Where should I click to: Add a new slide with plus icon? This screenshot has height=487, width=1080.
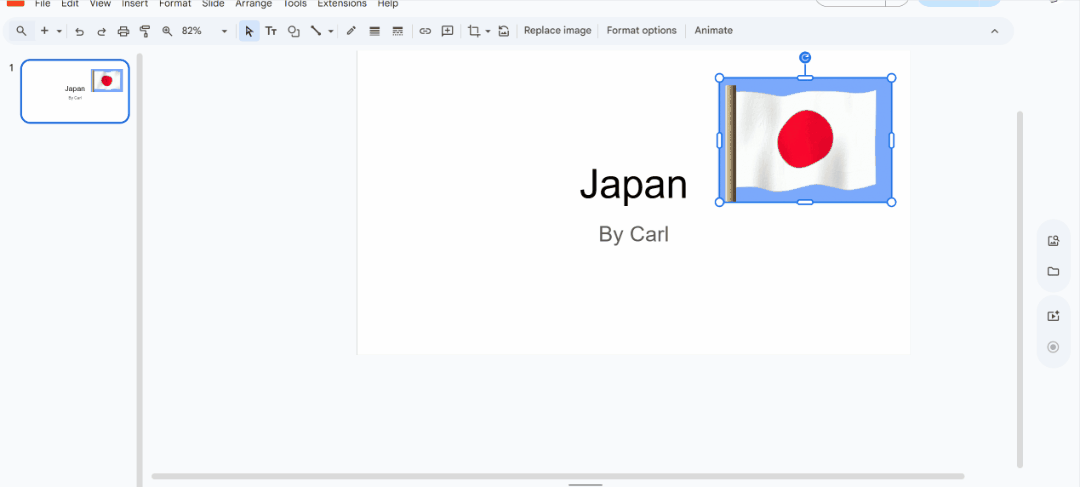click(x=44, y=31)
